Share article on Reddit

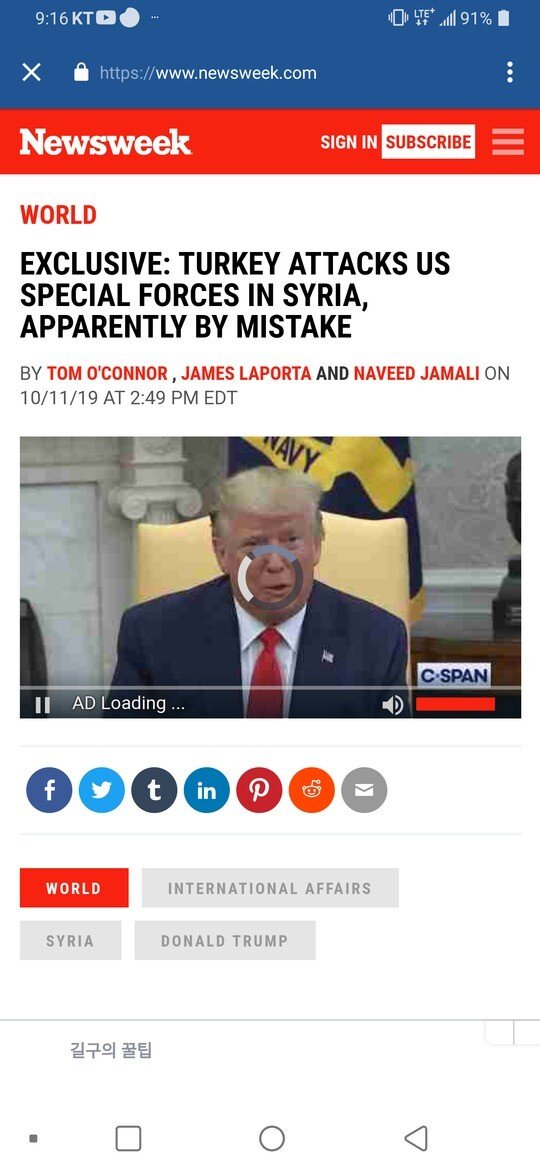[x=312, y=790]
